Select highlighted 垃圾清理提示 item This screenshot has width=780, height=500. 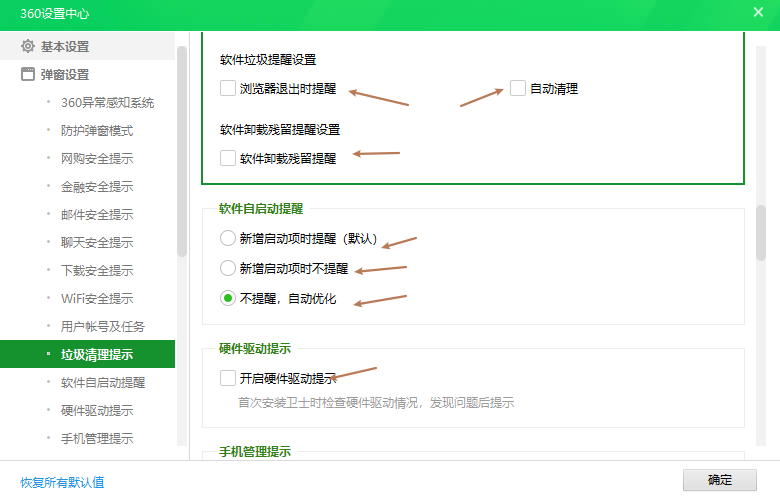[x=88, y=354]
